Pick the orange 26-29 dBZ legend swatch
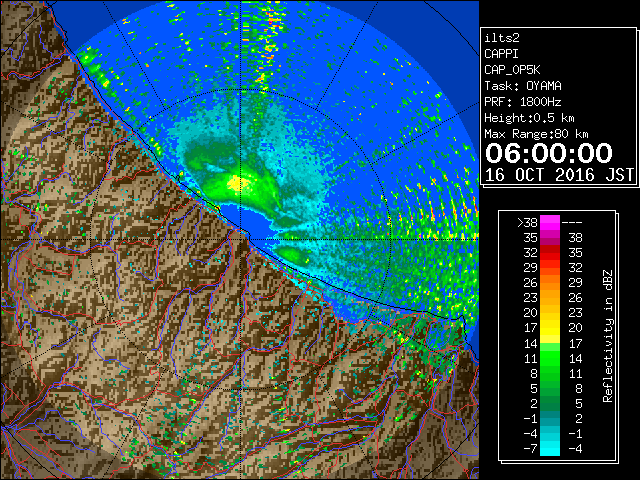This screenshot has width=640, height=480. [x=550, y=283]
